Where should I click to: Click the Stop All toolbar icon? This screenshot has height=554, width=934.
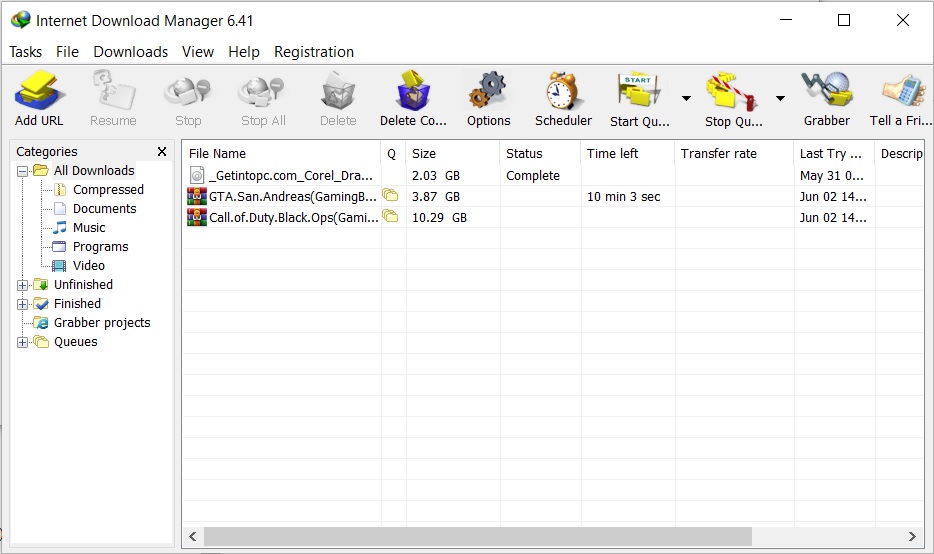point(263,91)
